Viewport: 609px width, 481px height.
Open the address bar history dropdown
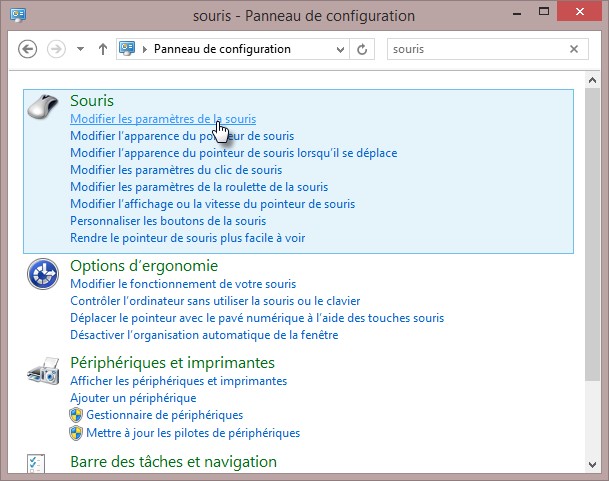340,49
